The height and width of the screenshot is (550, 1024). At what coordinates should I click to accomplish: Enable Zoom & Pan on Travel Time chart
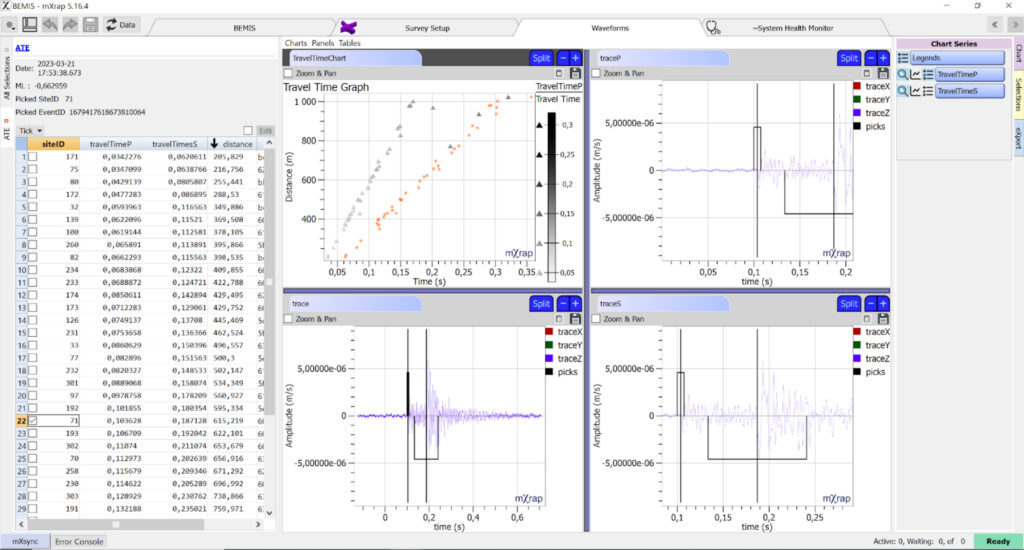289,73
